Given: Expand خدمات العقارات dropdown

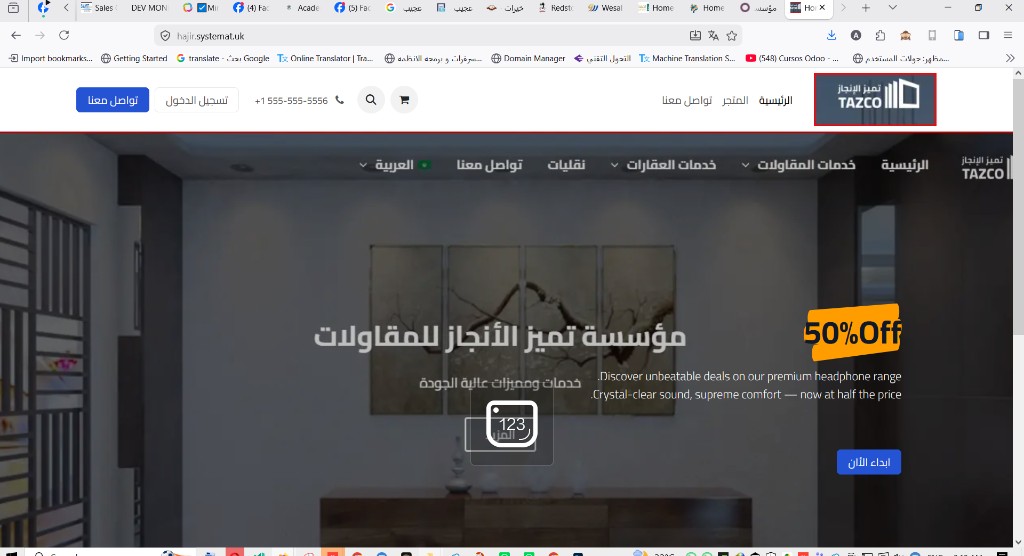Looking at the screenshot, I should coord(664,165).
